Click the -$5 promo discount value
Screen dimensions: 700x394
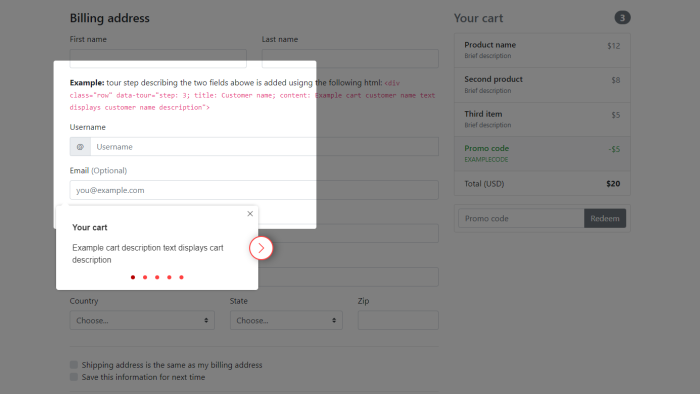(x=614, y=149)
